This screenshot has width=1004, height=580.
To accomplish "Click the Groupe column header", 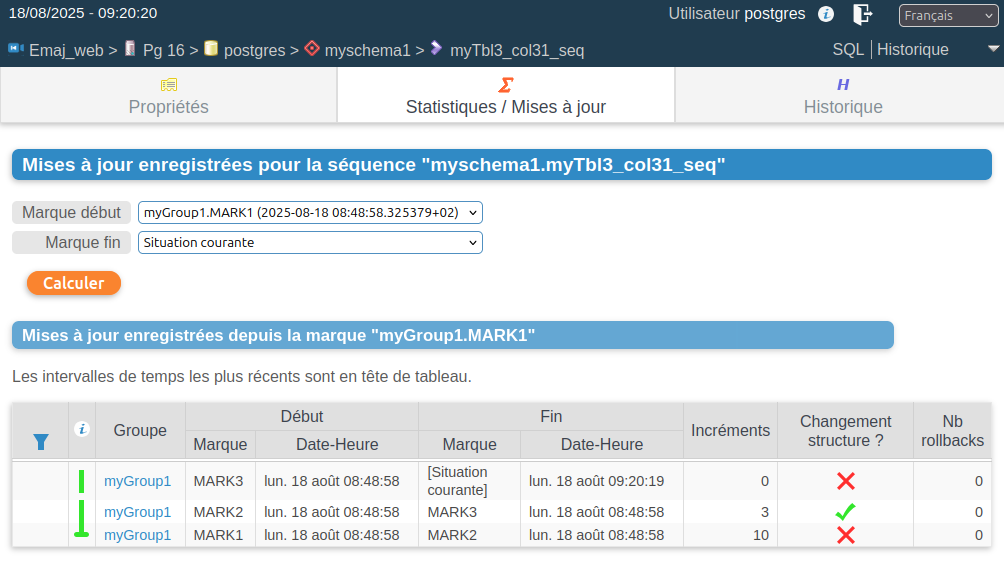I will (140, 430).
